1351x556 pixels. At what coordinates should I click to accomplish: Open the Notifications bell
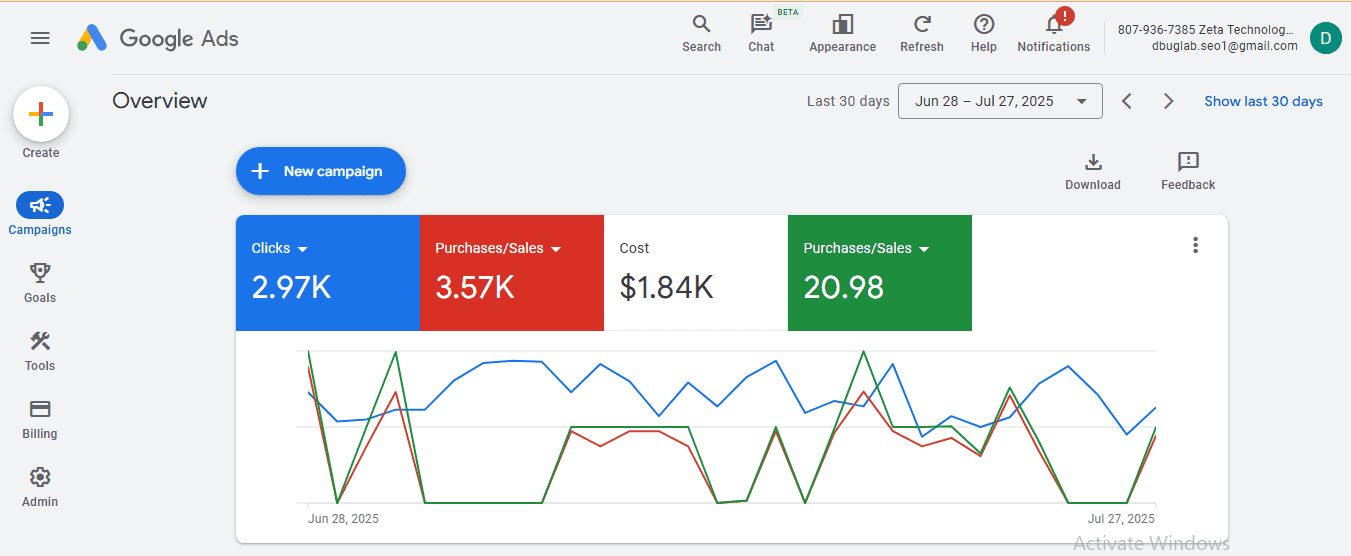1053,25
